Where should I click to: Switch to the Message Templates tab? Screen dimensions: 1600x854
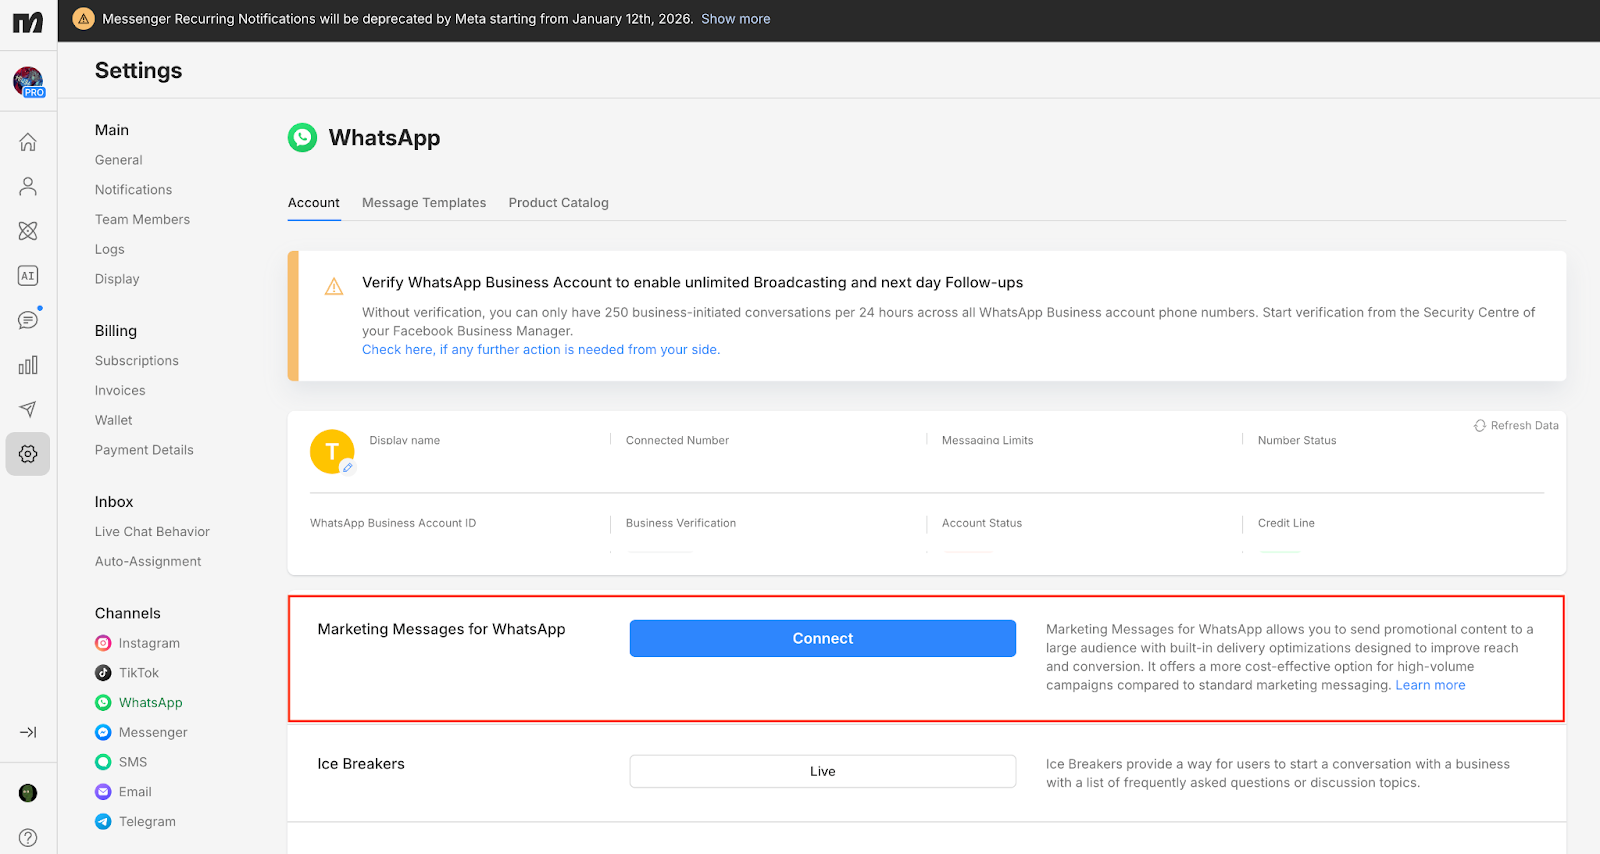point(424,203)
